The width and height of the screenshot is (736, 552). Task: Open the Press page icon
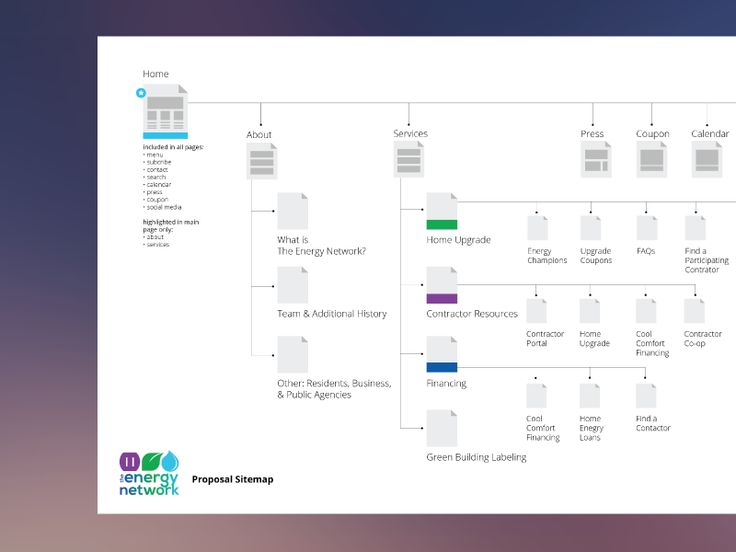click(x=596, y=159)
